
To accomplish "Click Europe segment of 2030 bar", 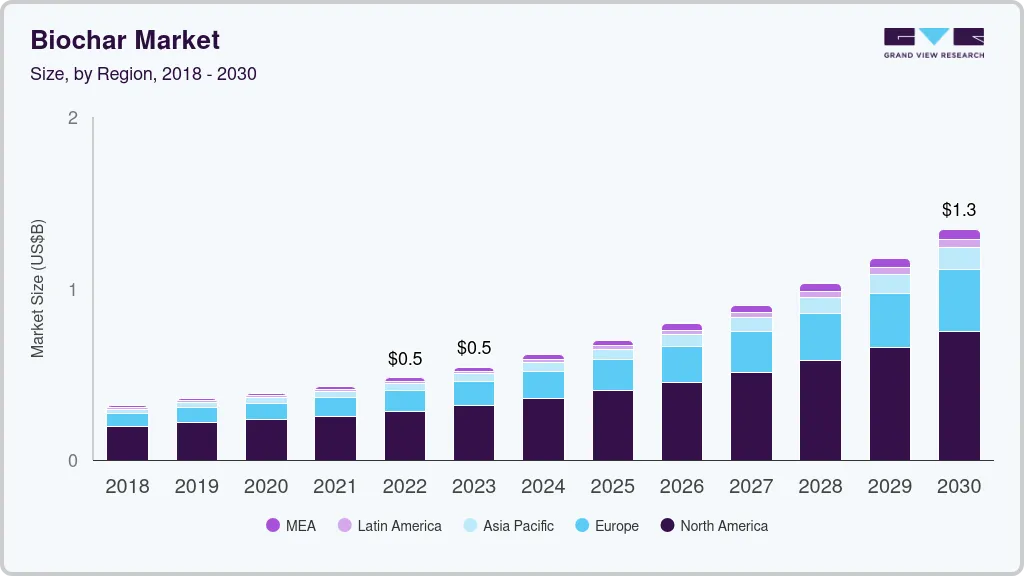I will pyautogui.click(x=959, y=300).
